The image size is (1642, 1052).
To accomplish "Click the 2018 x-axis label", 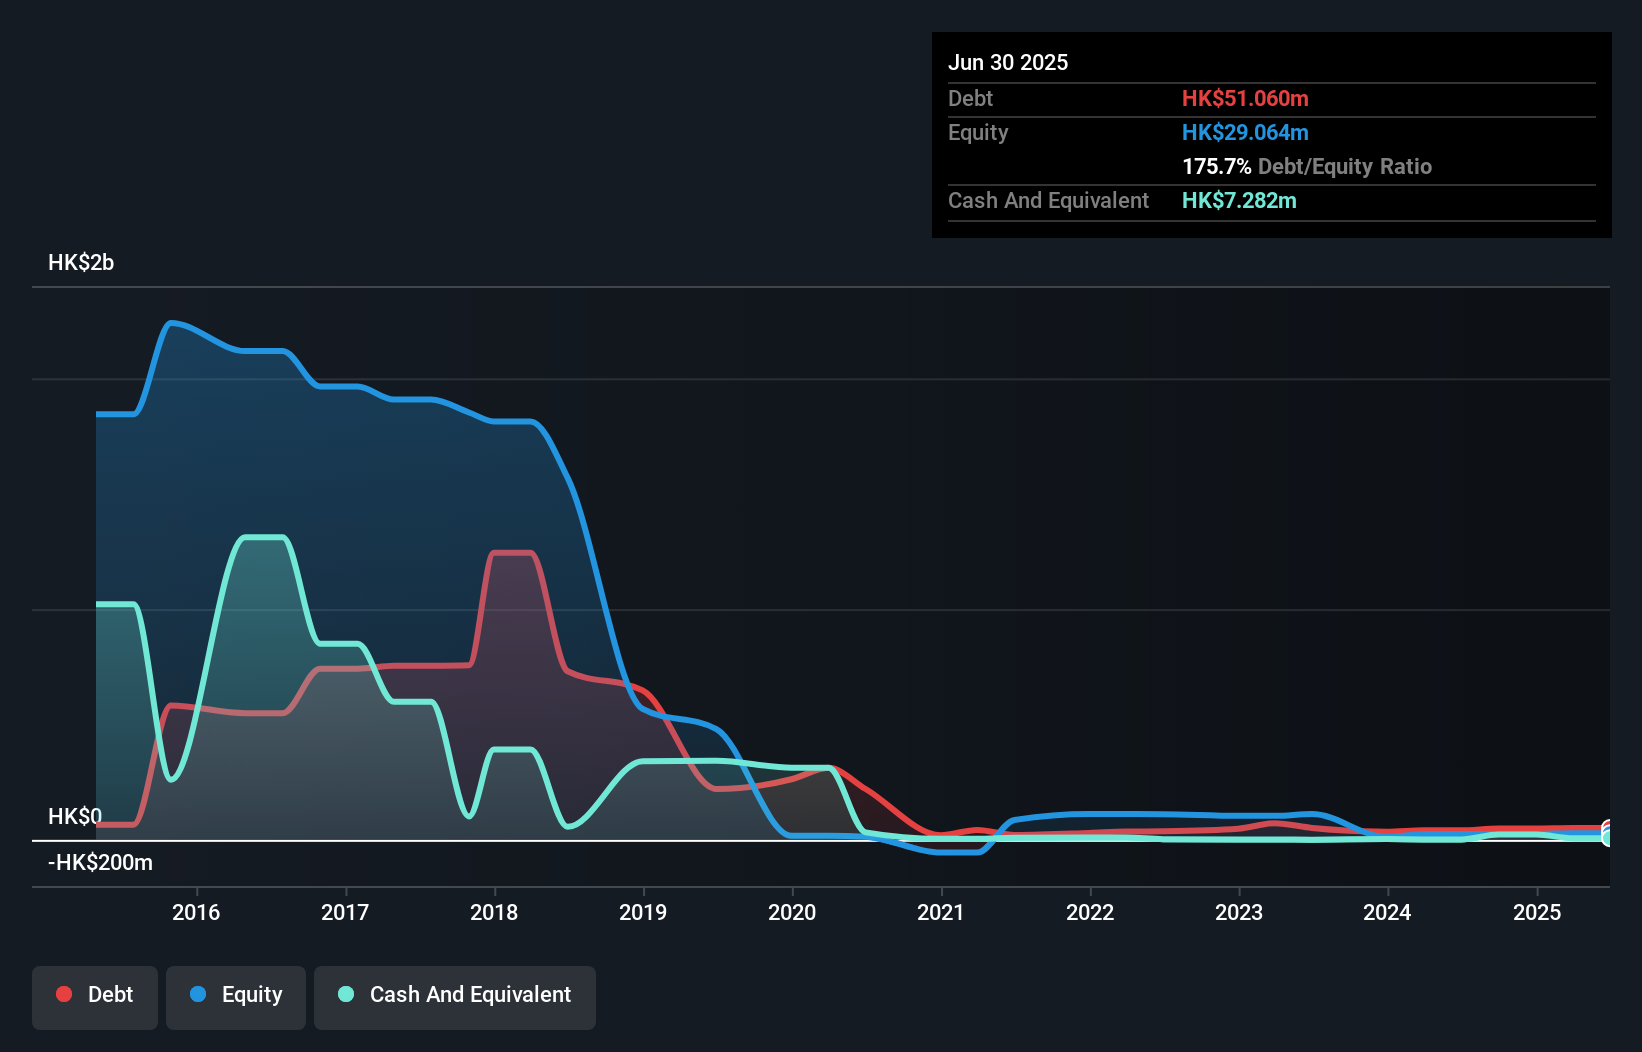I will pyautogui.click(x=494, y=912).
